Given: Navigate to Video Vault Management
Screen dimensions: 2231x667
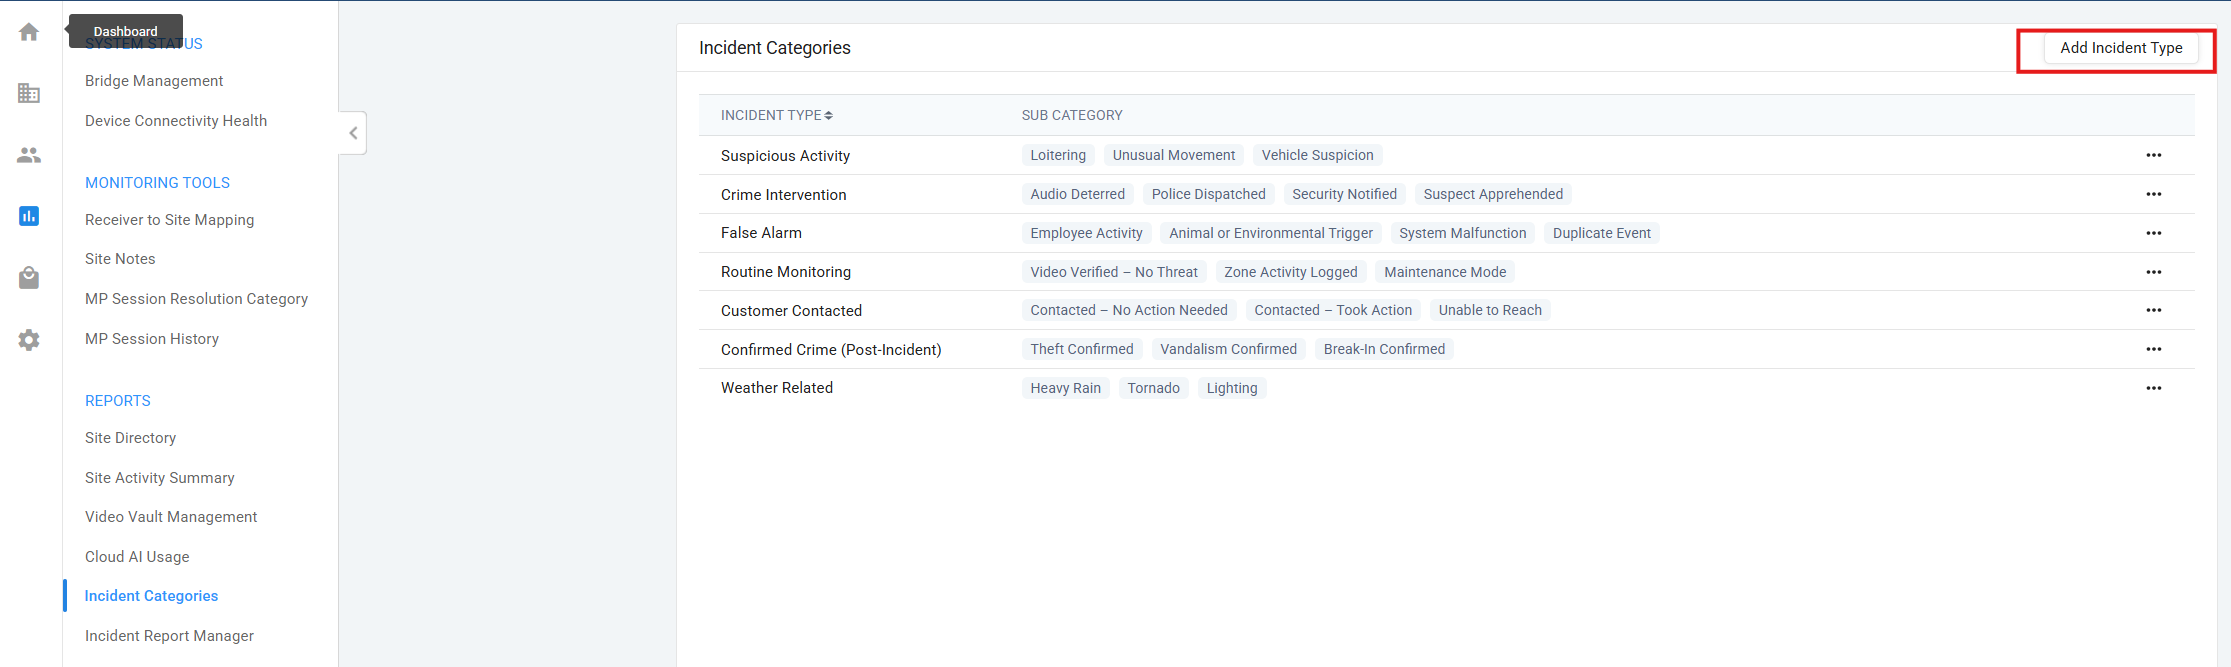Looking at the screenshot, I should click(x=171, y=517).
